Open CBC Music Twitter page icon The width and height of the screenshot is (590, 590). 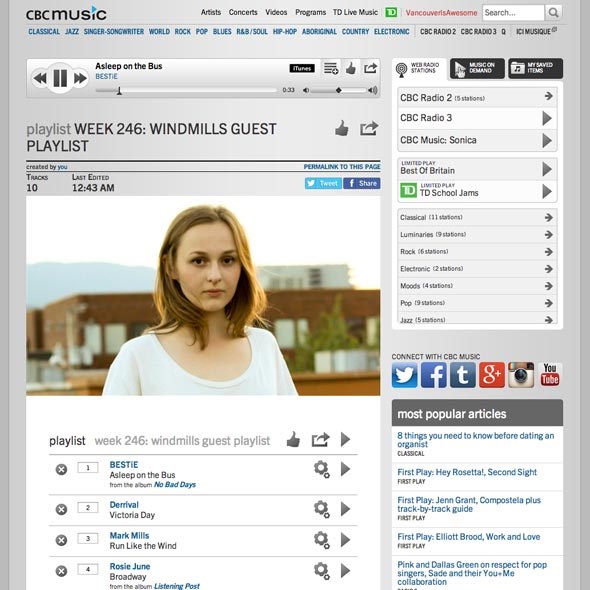[404, 375]
